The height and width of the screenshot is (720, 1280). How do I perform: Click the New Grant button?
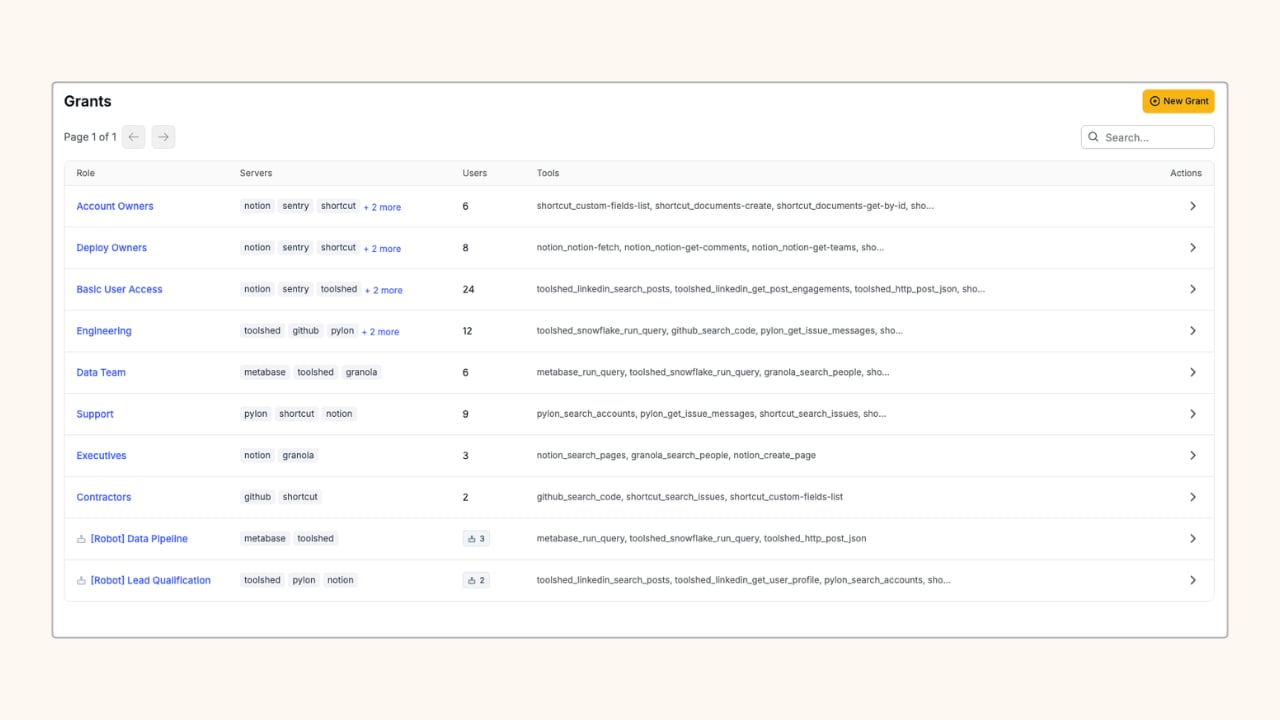[x=1178, y=101]
